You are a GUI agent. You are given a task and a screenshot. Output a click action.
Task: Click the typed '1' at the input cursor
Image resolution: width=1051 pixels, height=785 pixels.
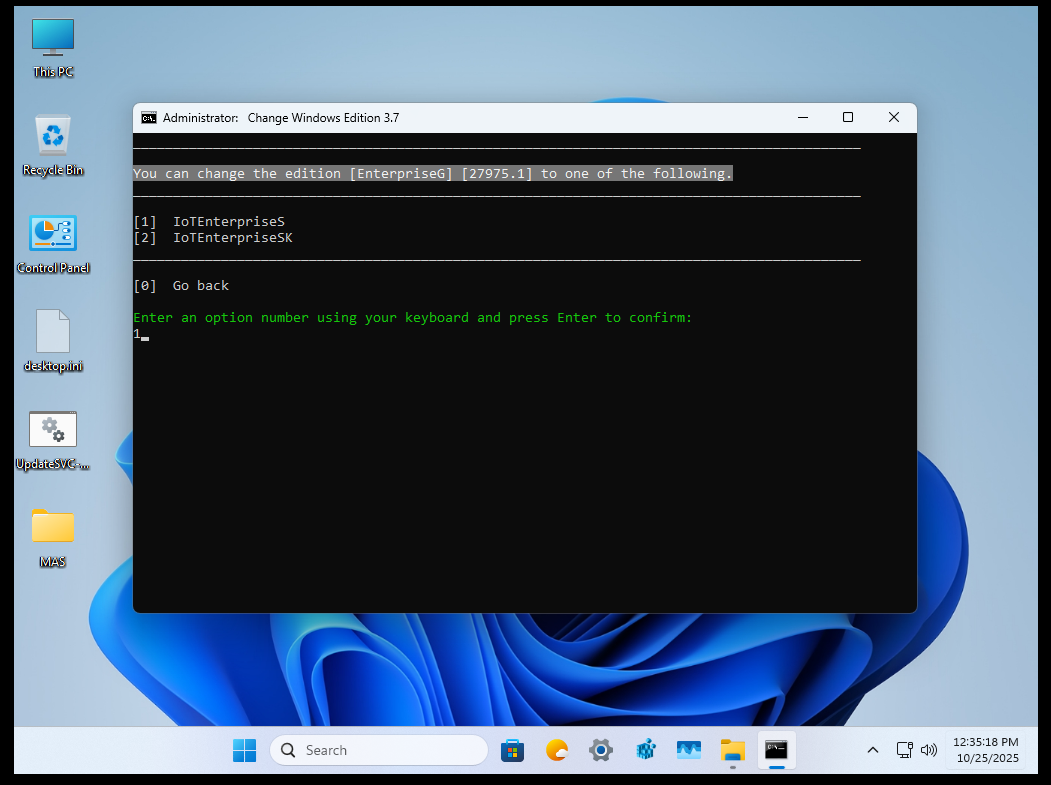pos(137,333)
